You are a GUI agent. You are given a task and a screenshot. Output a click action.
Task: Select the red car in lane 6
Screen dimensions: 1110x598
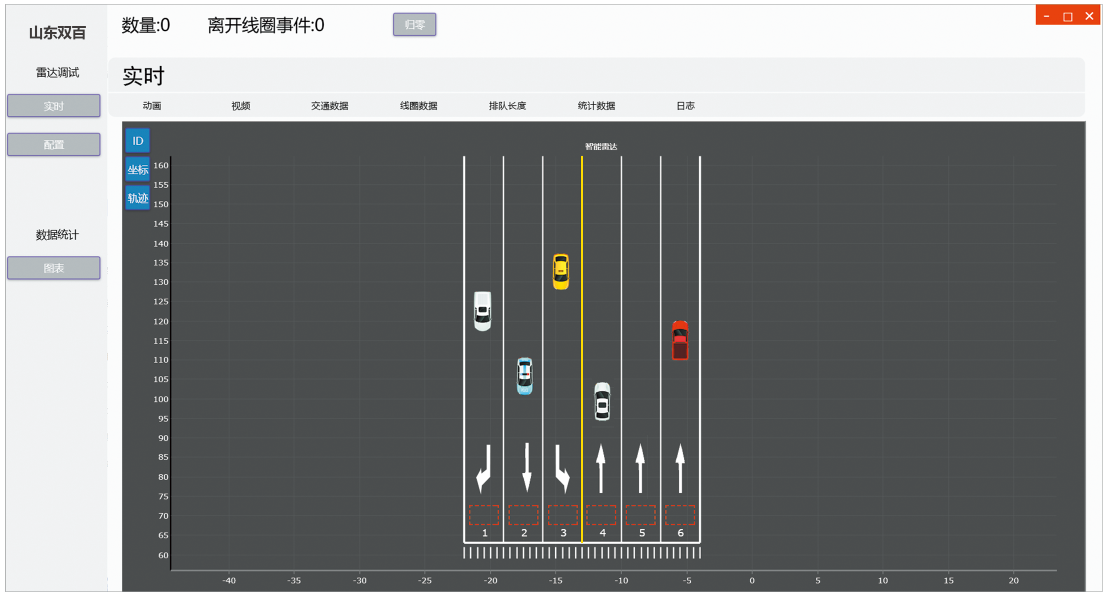coord(680,340)
